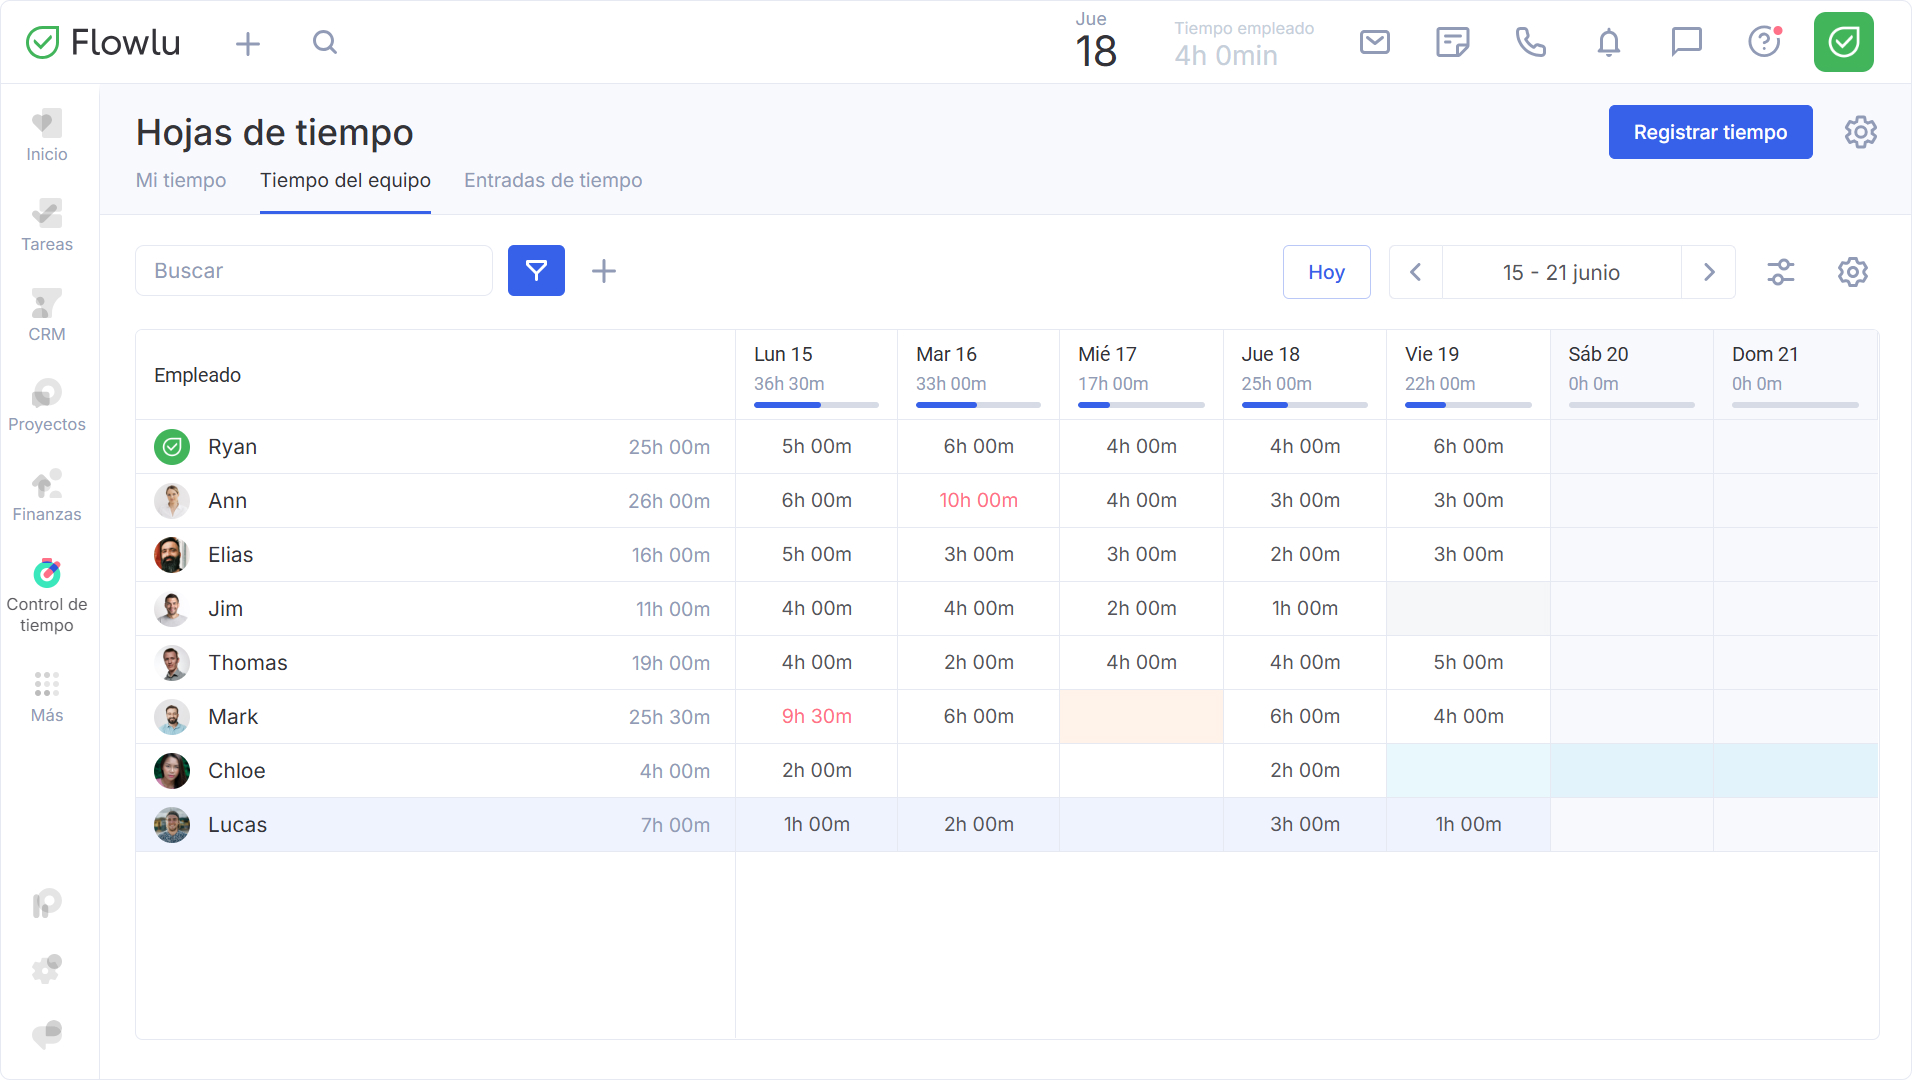Screen dimensions: 1912x1080
Task: Open view options sliders icon
Action: coord(1781,272)
